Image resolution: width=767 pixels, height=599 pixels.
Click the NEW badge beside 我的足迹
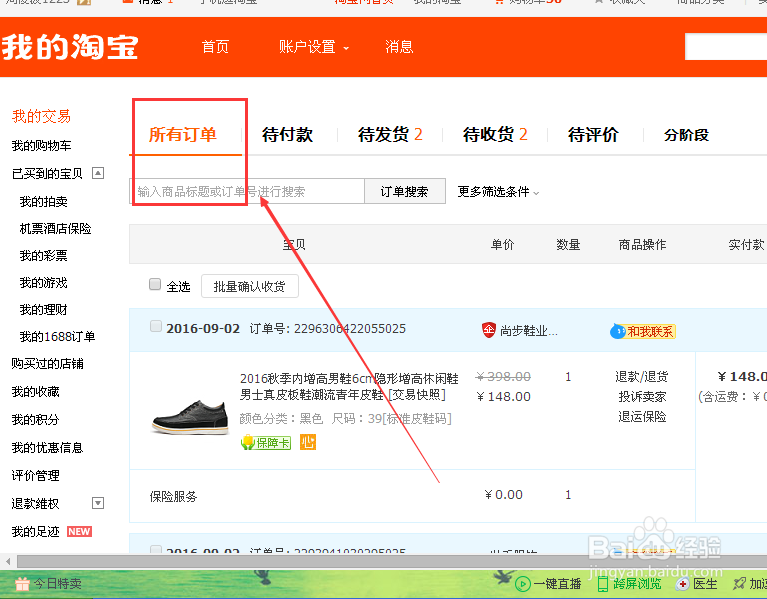[79, 532]
